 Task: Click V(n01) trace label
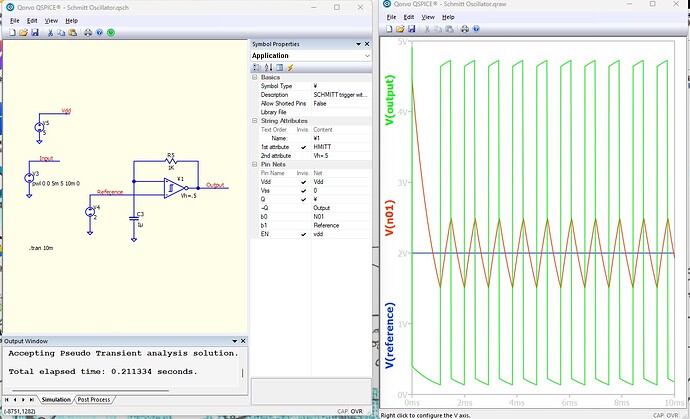pos(390,218)
